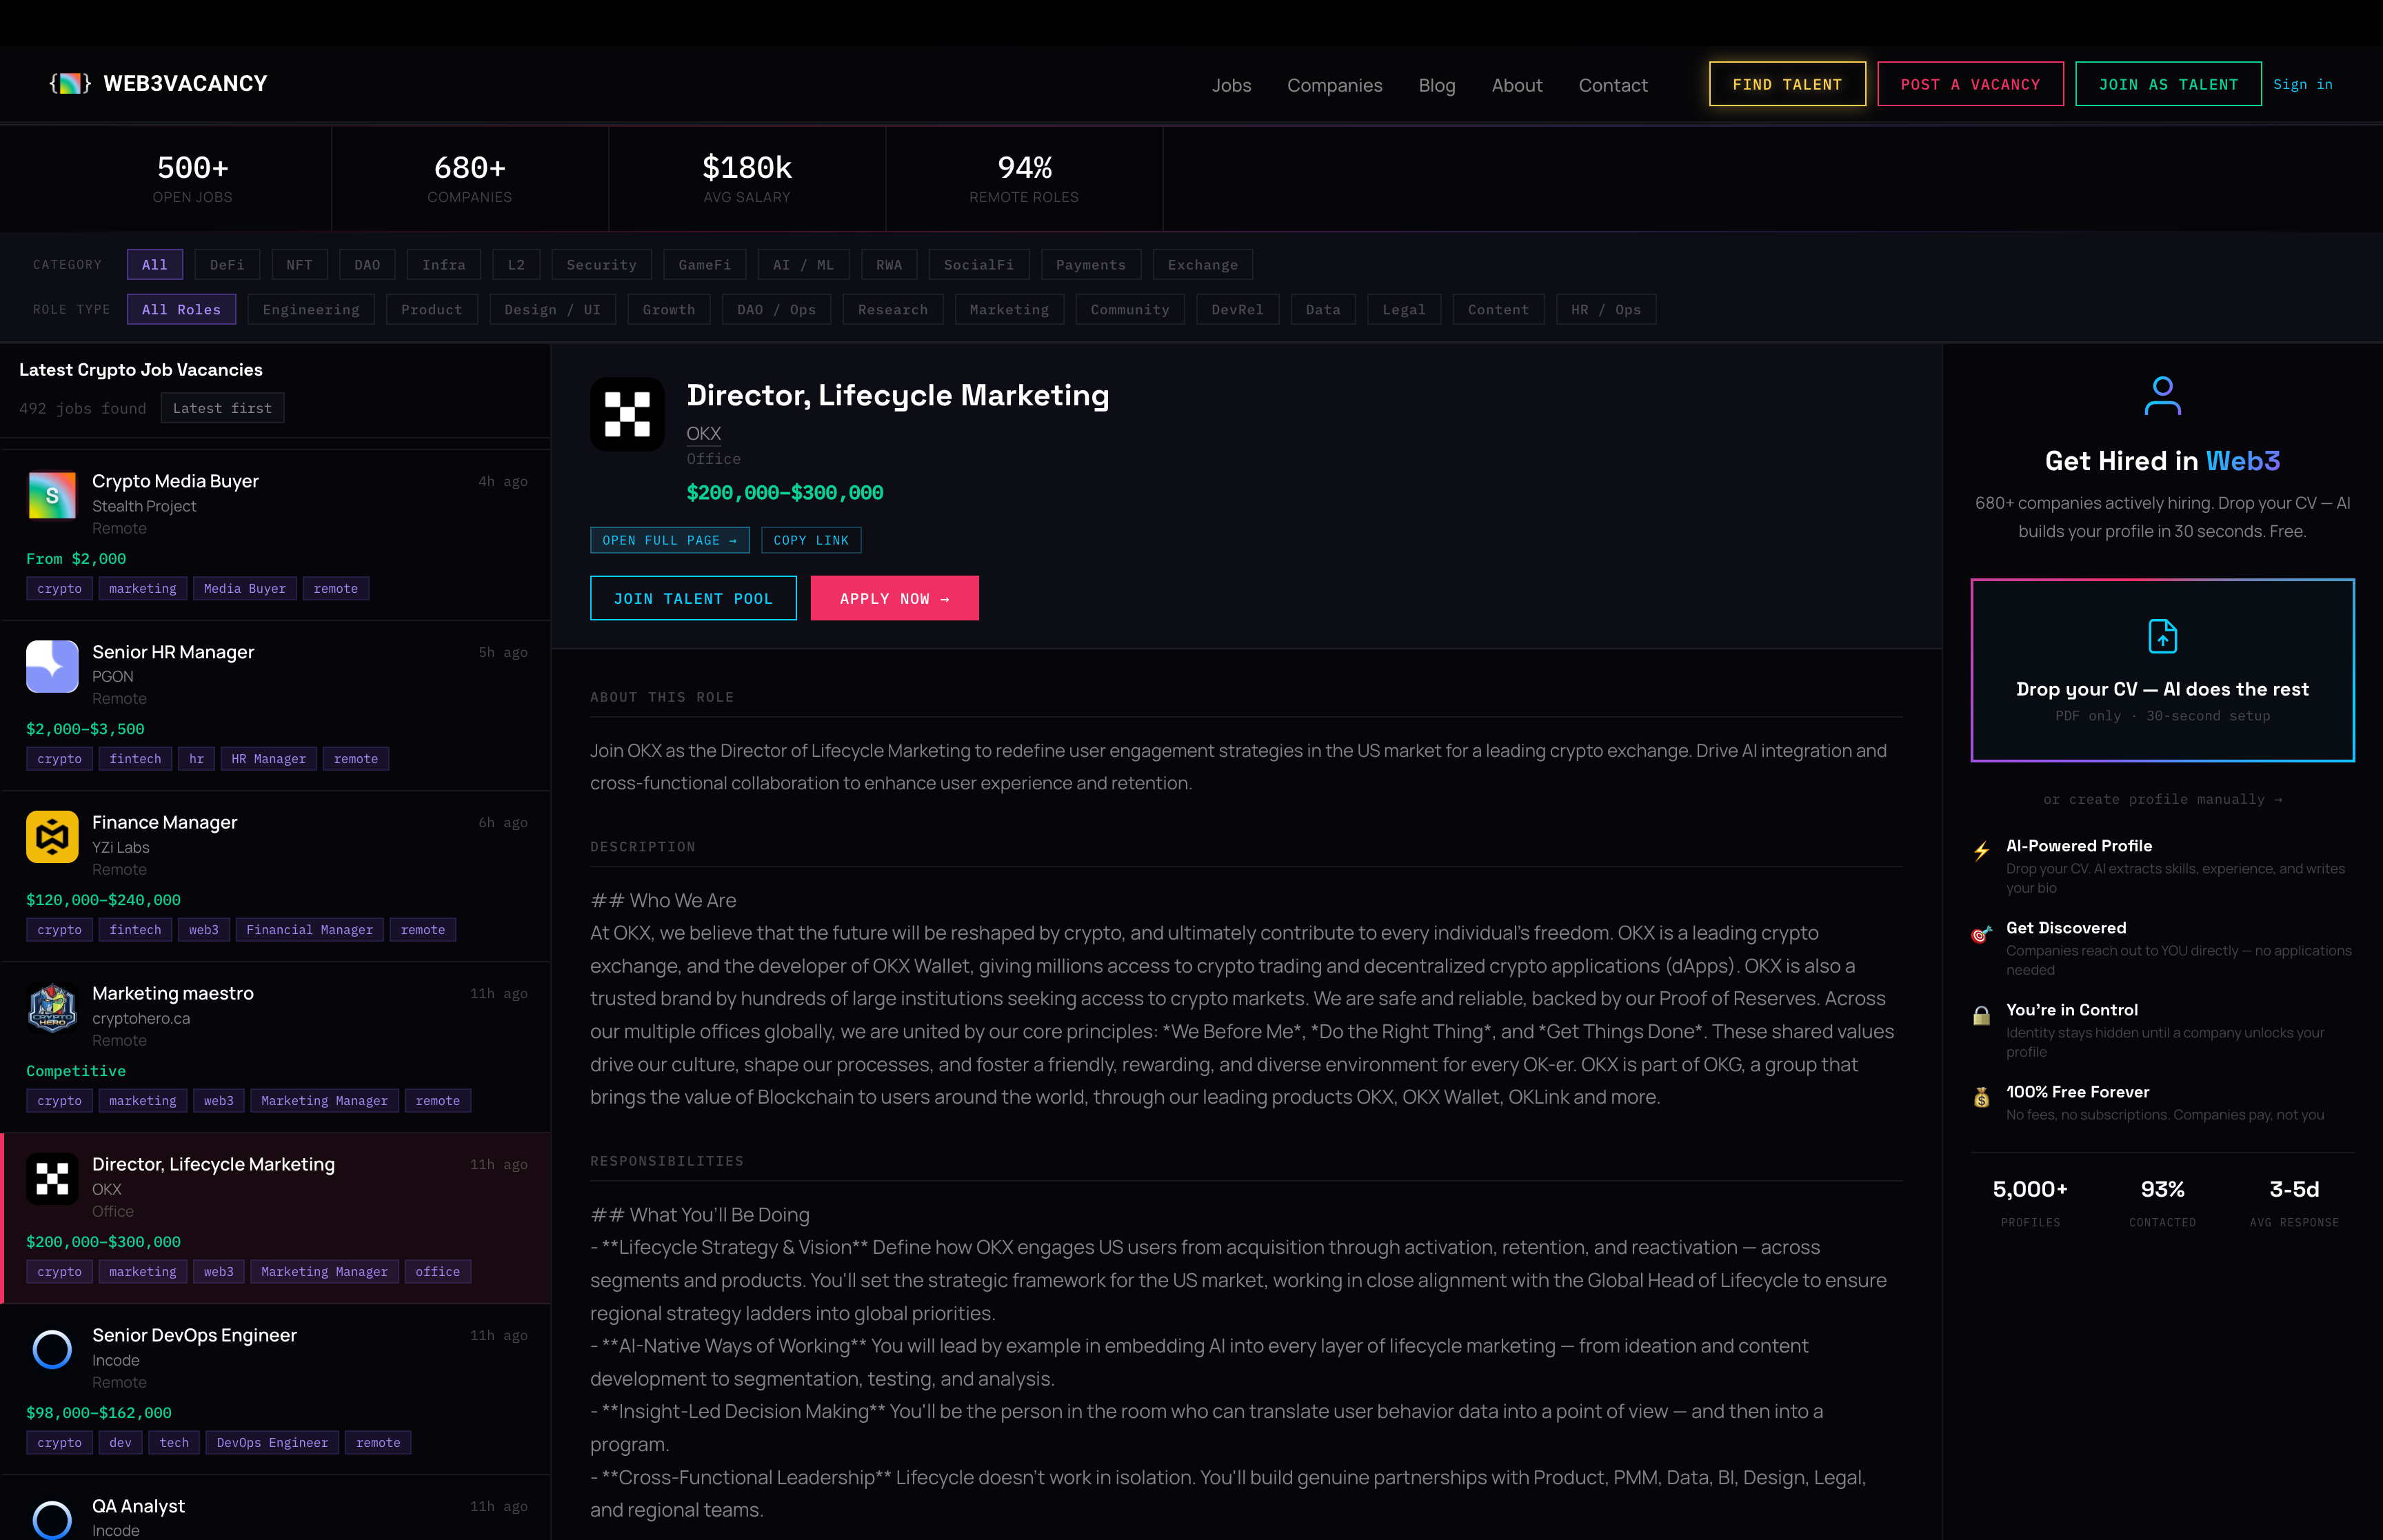Click the OKX logo in job header
The width and height of the screenshot is (2383, 1540).
point(627,414)
